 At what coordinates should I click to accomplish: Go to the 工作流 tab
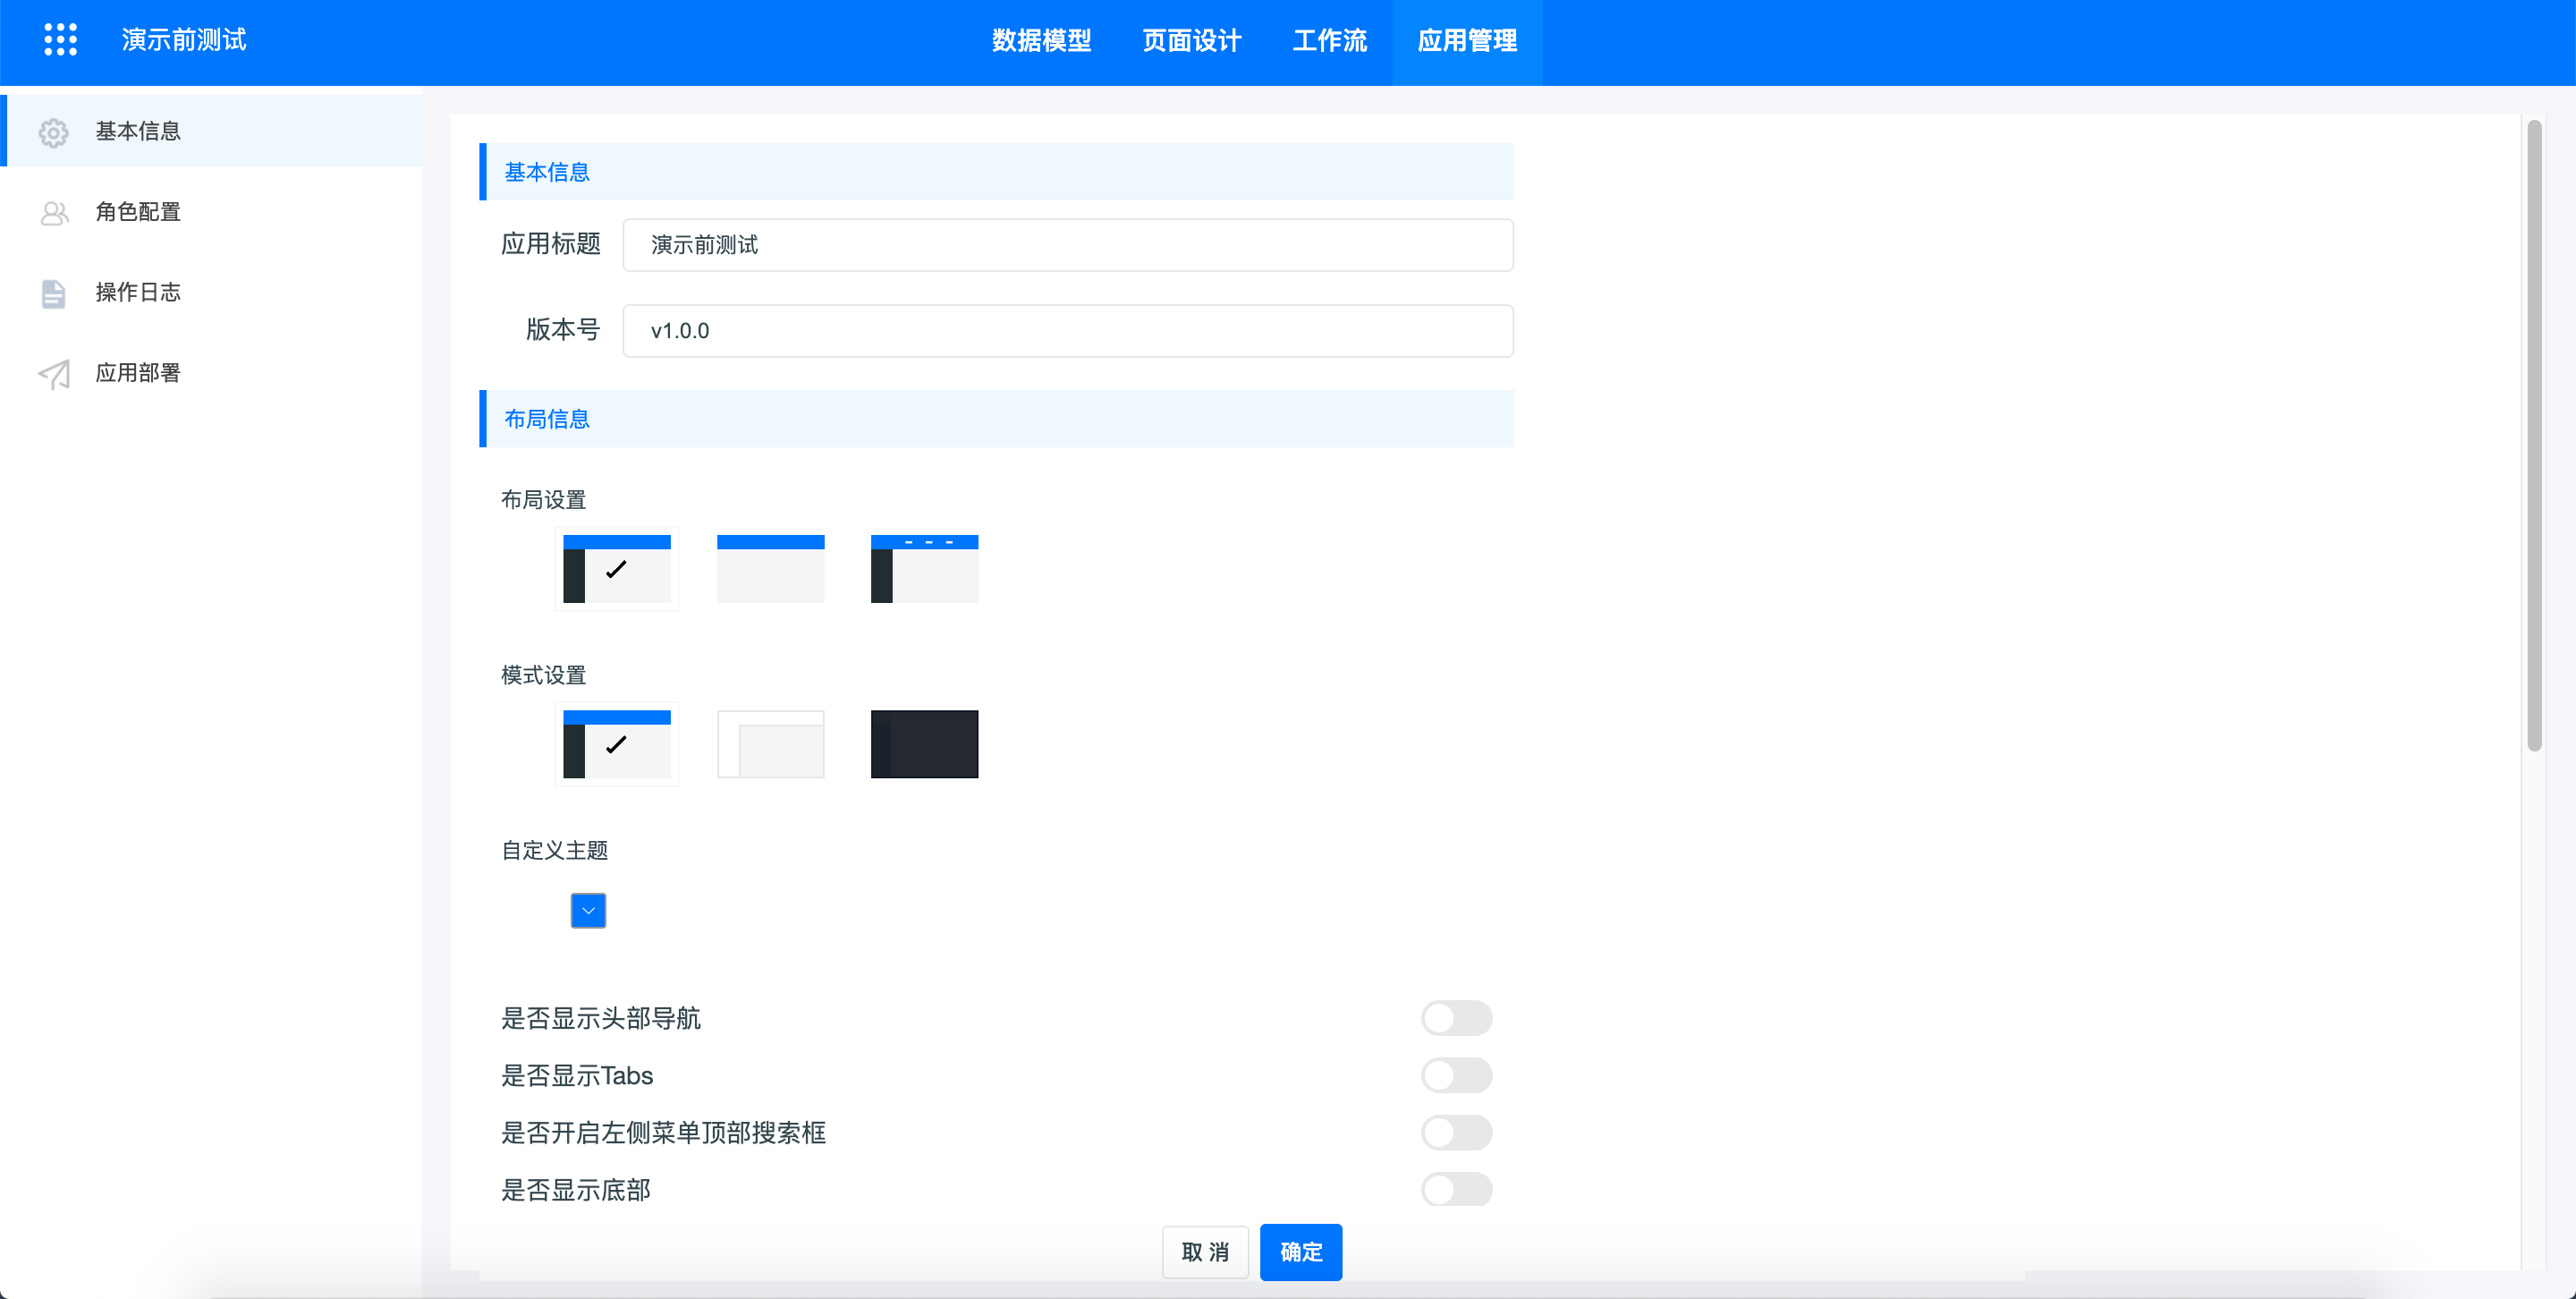[1329, 41]
